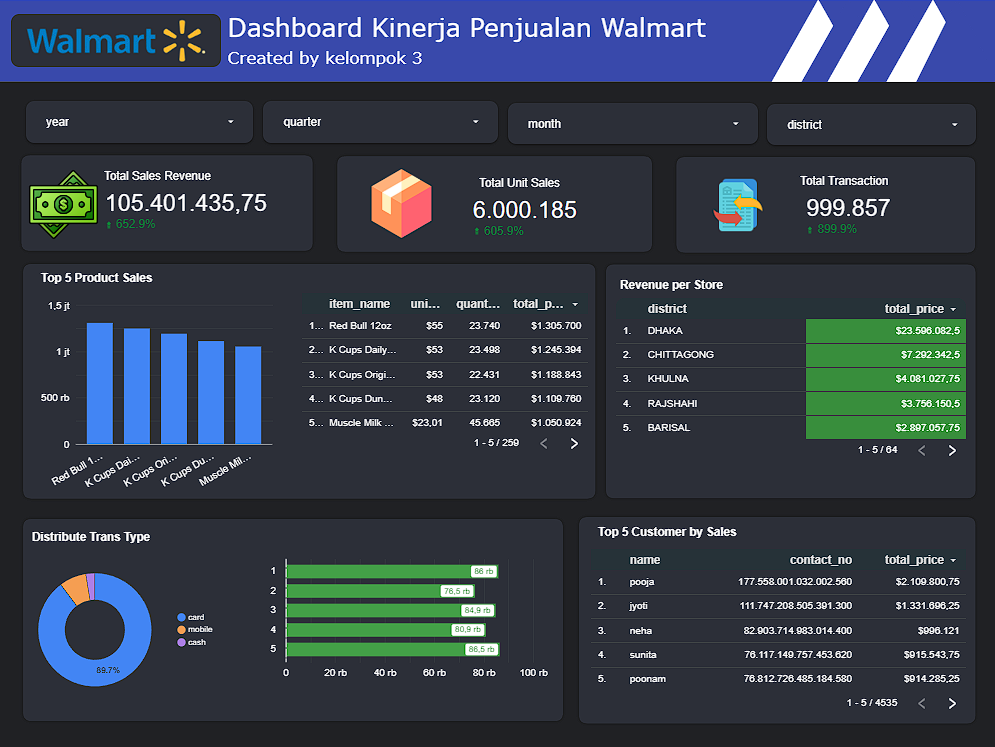The image size is (995, 747).
Task: Open the month filter dropdown
Action: pyautogui.click(x=633, y=124)
